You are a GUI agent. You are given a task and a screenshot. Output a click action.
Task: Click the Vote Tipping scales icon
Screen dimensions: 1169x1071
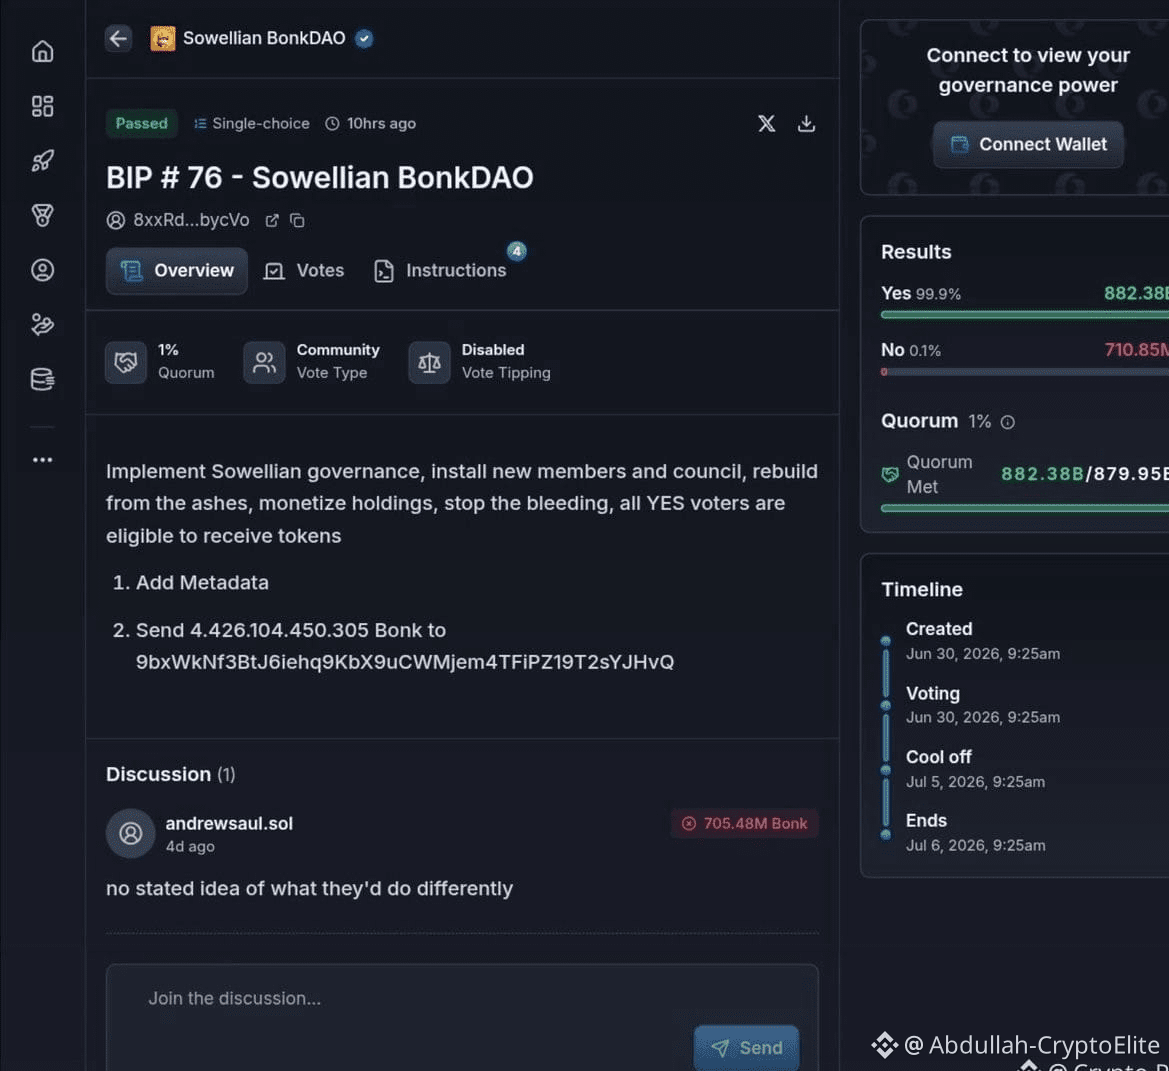click(x=429, y=363)
